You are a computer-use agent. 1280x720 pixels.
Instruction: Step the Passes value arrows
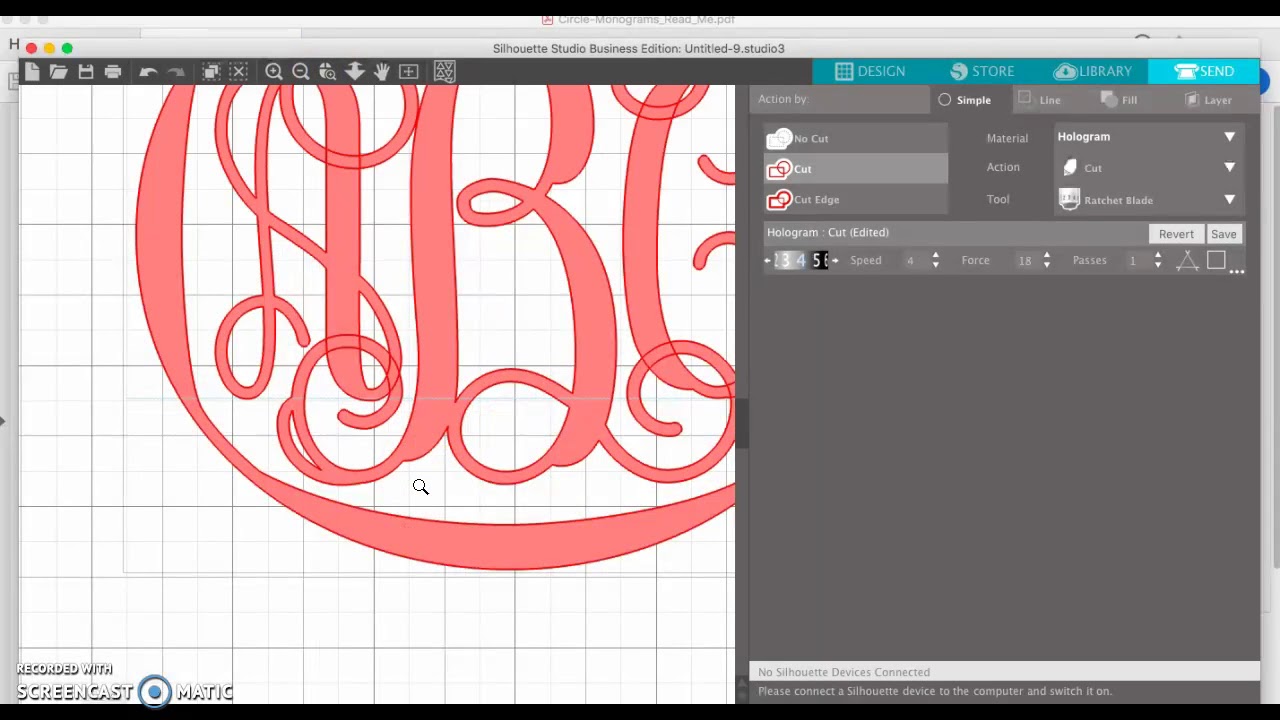click(1157, 261)
